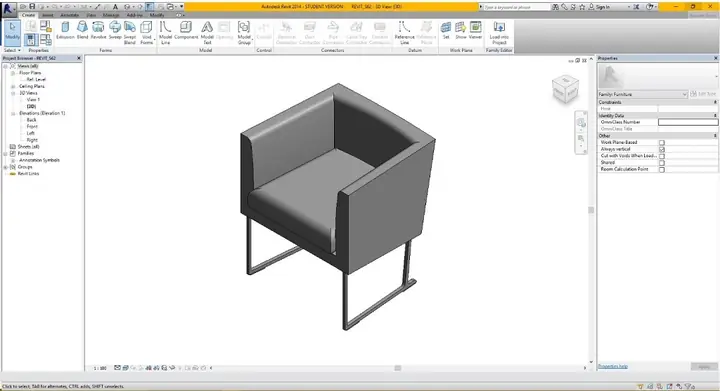This screenshot has height=391, width=720.
Task: Open the Create ribbon tab
Action: click(28, 15)
